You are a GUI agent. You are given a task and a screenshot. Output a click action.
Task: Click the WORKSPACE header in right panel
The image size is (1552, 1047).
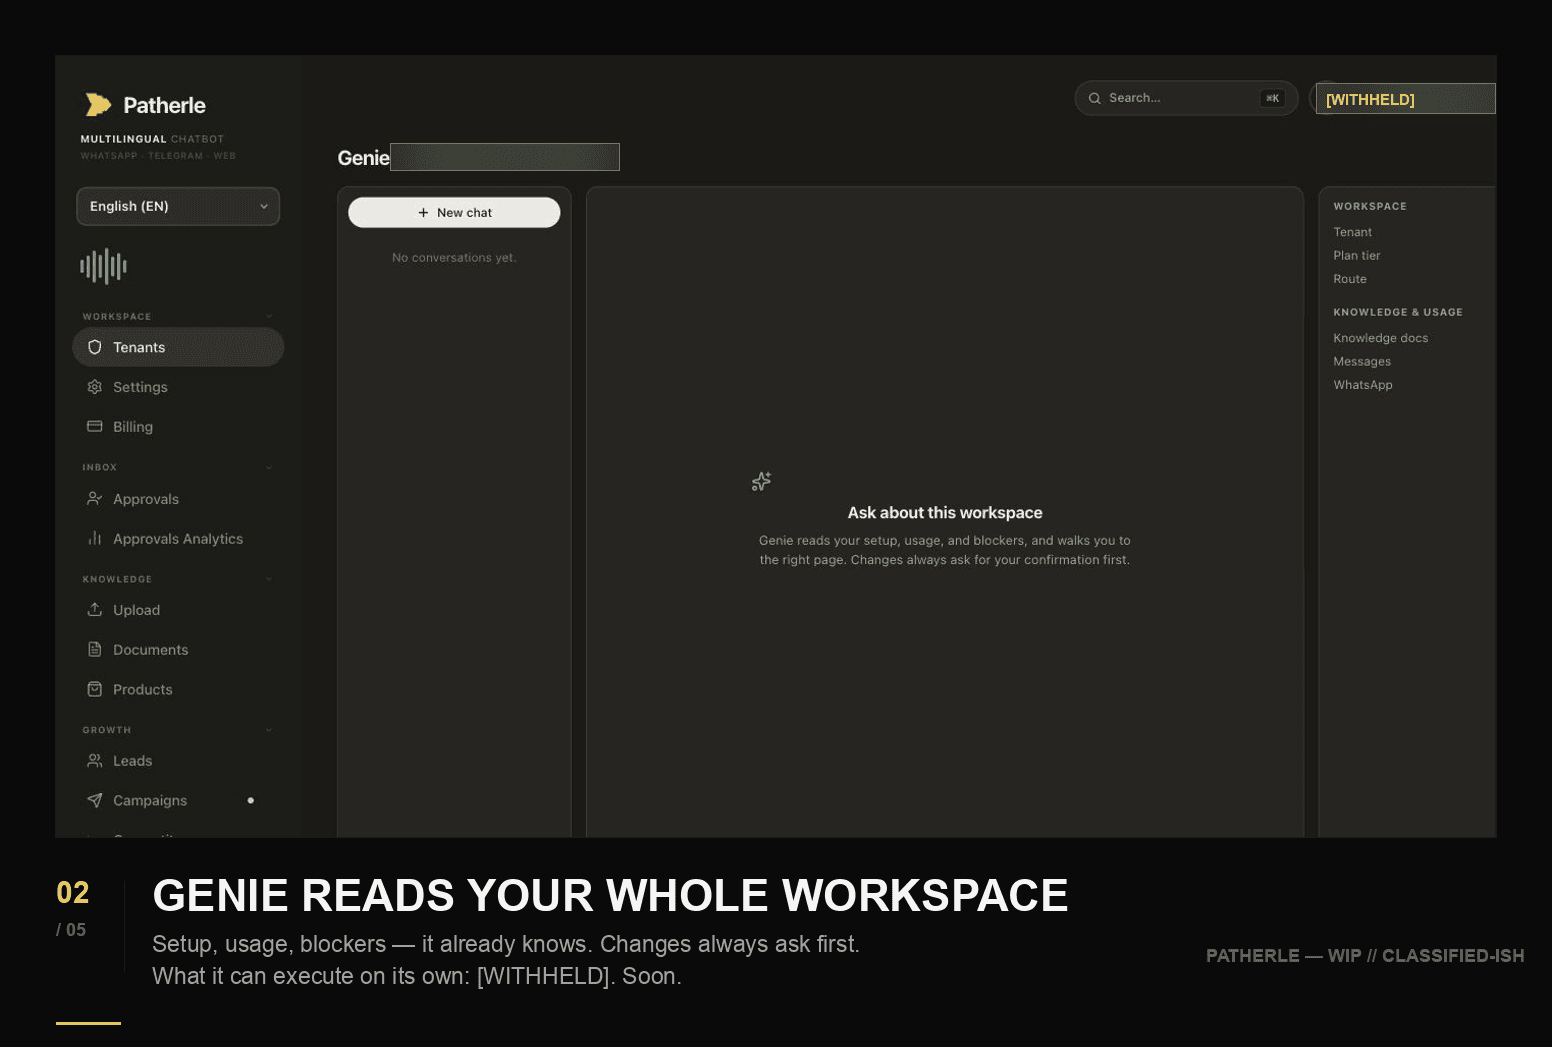[1369, 206]
